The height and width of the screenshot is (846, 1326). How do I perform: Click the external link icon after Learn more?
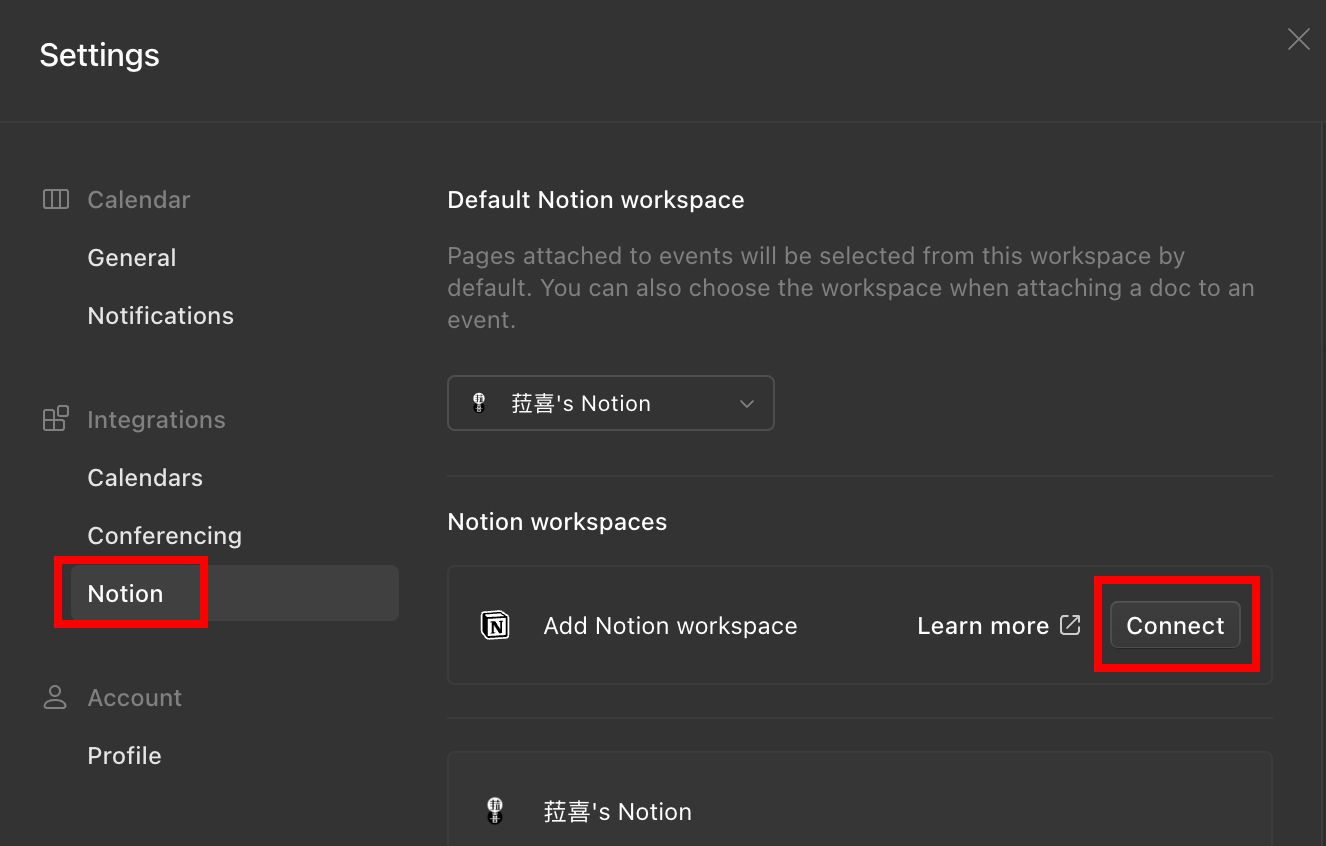(1070, 625)
